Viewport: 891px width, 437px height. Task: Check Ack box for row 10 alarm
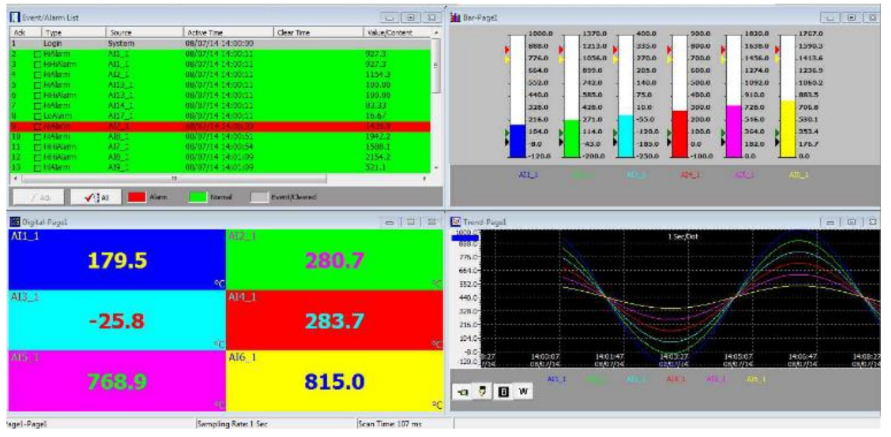(x=38, y=137)
